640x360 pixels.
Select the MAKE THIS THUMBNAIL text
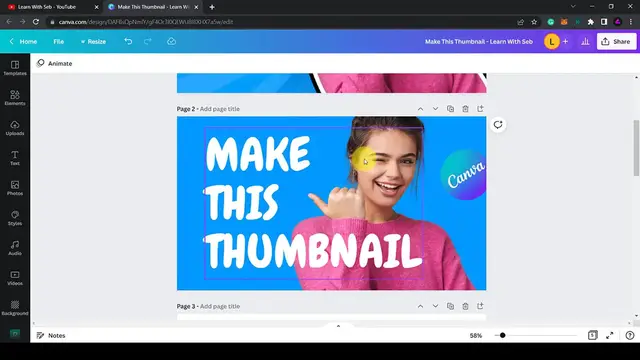click(x=313, y=203)
